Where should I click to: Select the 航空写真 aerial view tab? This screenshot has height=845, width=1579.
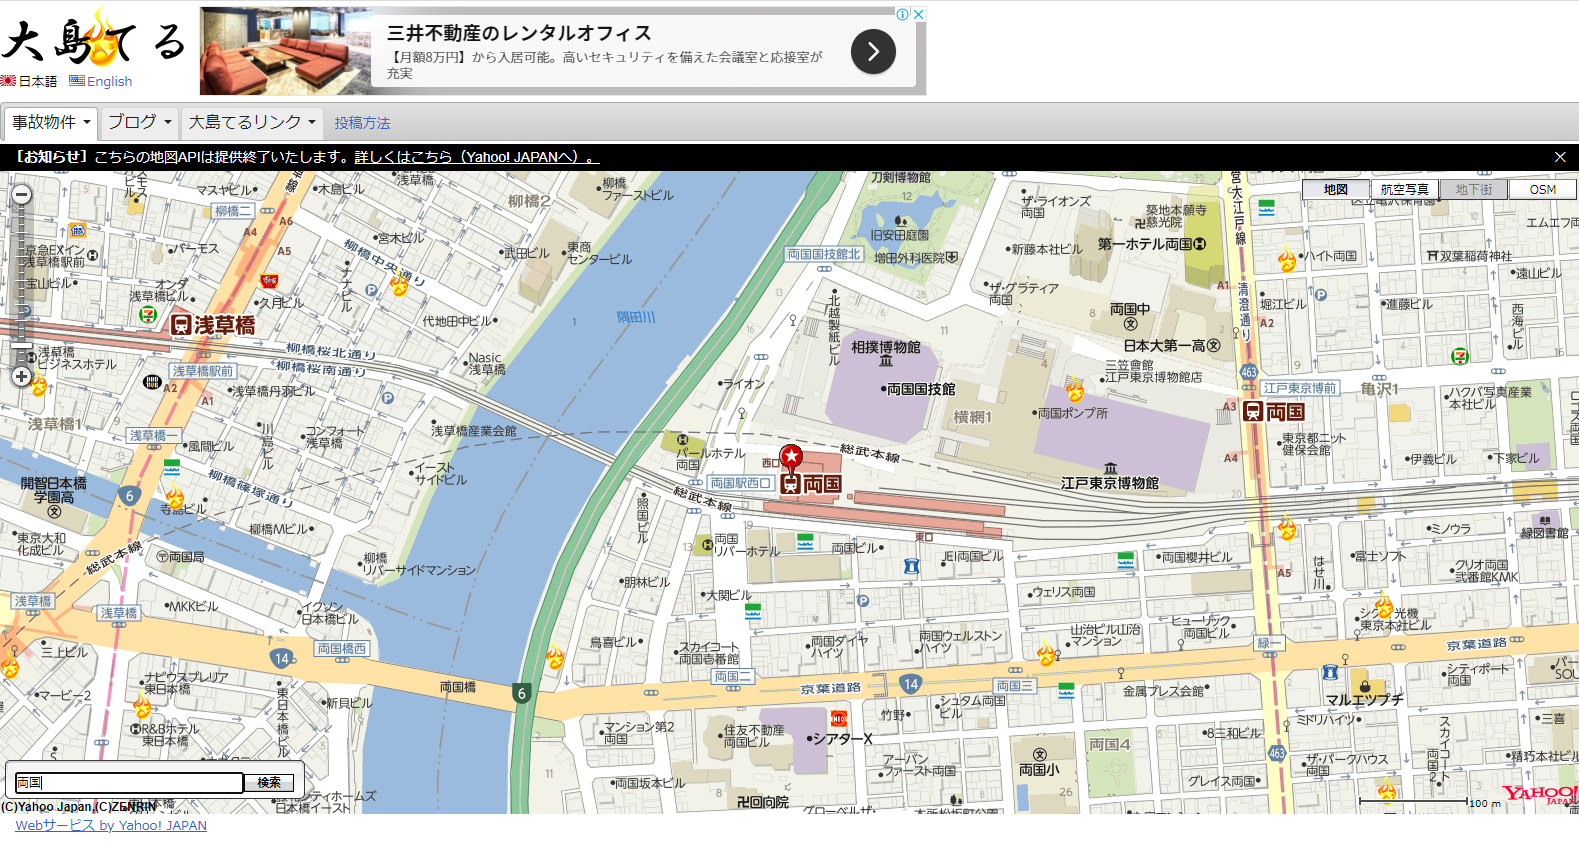pos(1404,189)
